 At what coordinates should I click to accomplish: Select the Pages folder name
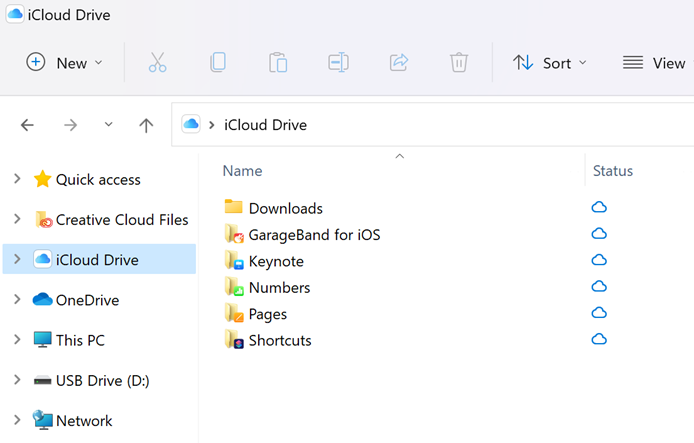coord(268,314)
